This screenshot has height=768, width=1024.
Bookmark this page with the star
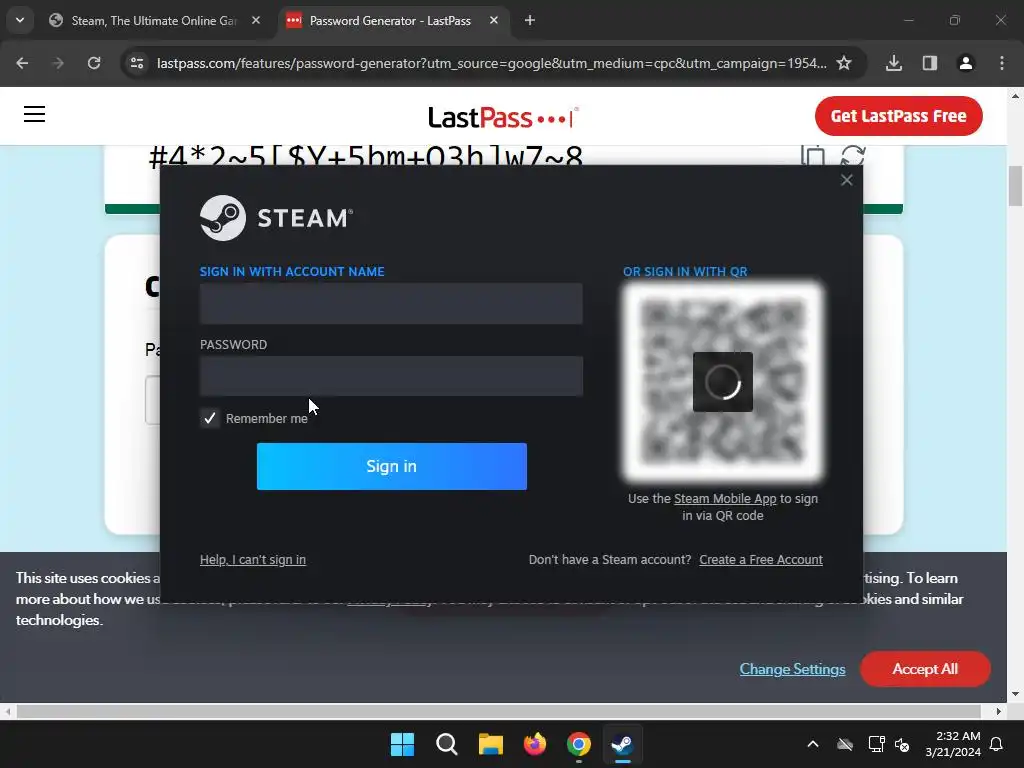pyautogui.click(x=844, y=63)
